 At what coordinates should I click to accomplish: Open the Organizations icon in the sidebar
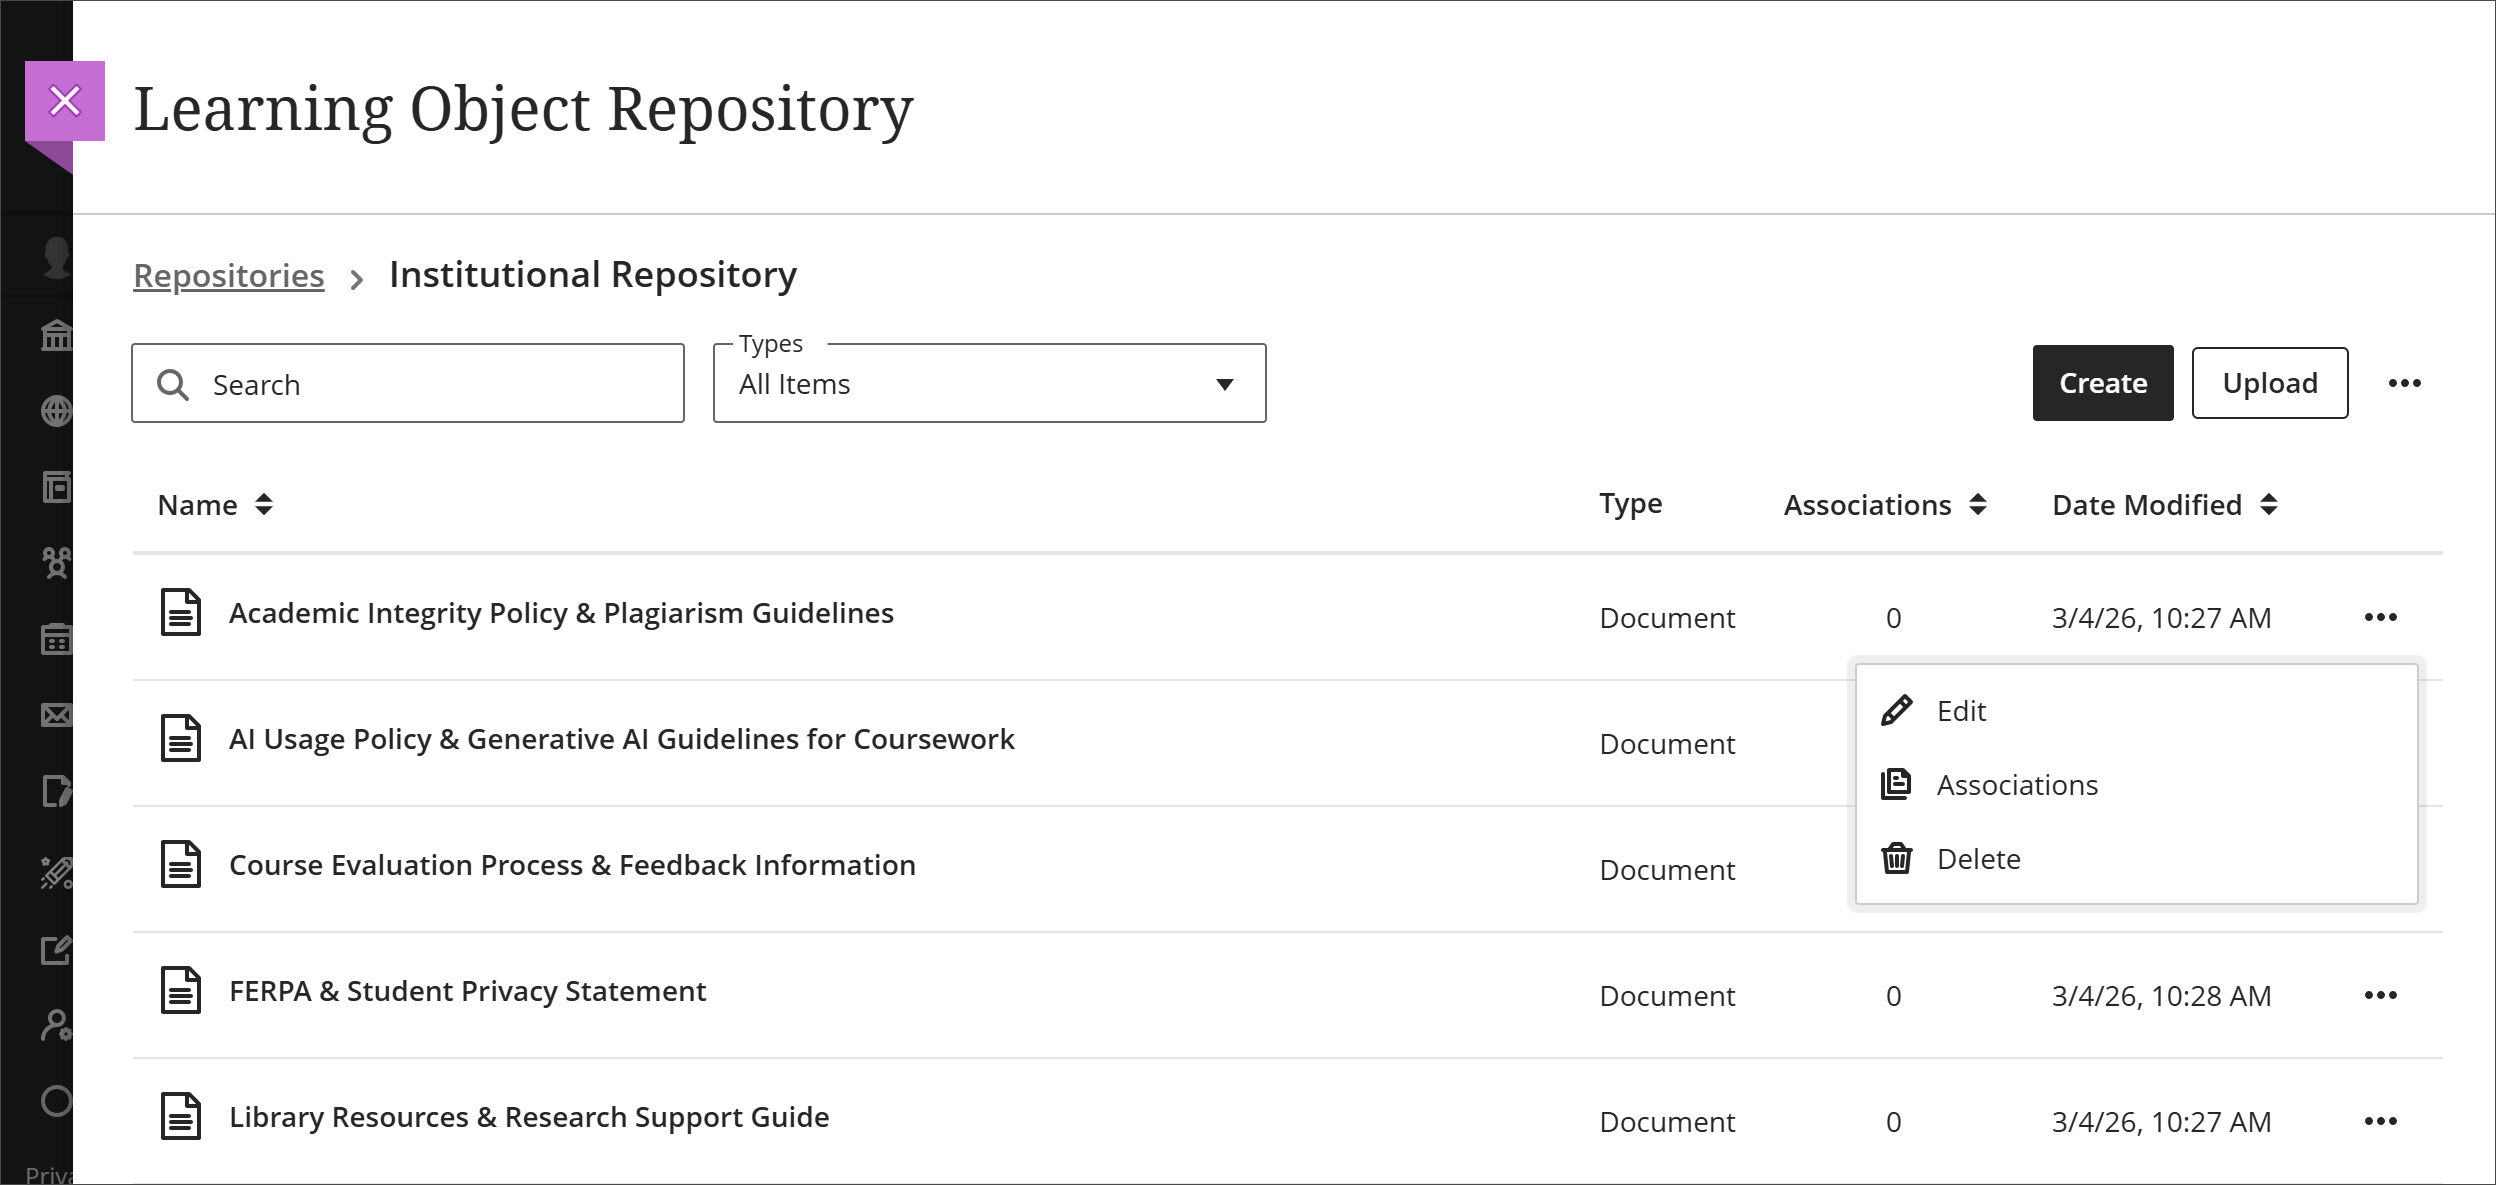coord(57,565)
